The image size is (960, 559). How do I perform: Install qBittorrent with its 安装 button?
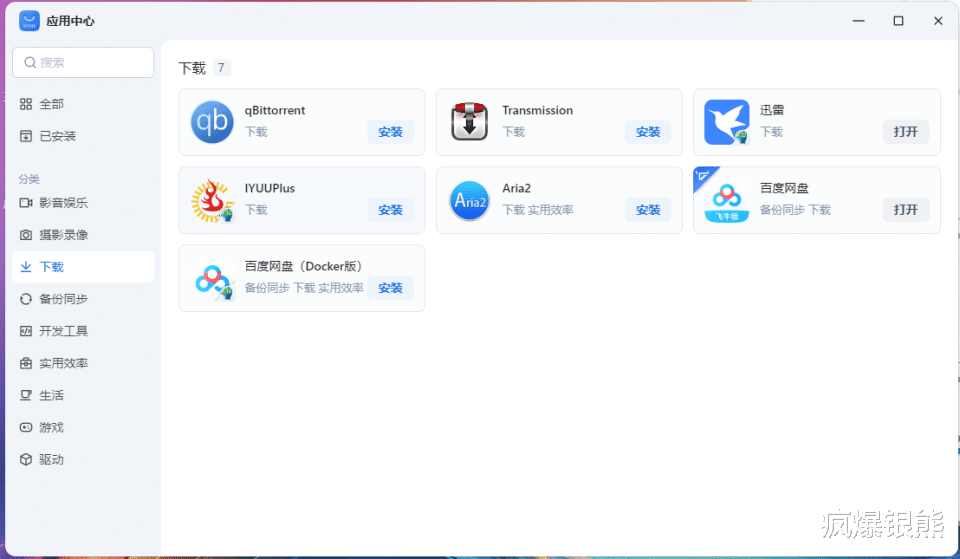(x=391, y=132)
